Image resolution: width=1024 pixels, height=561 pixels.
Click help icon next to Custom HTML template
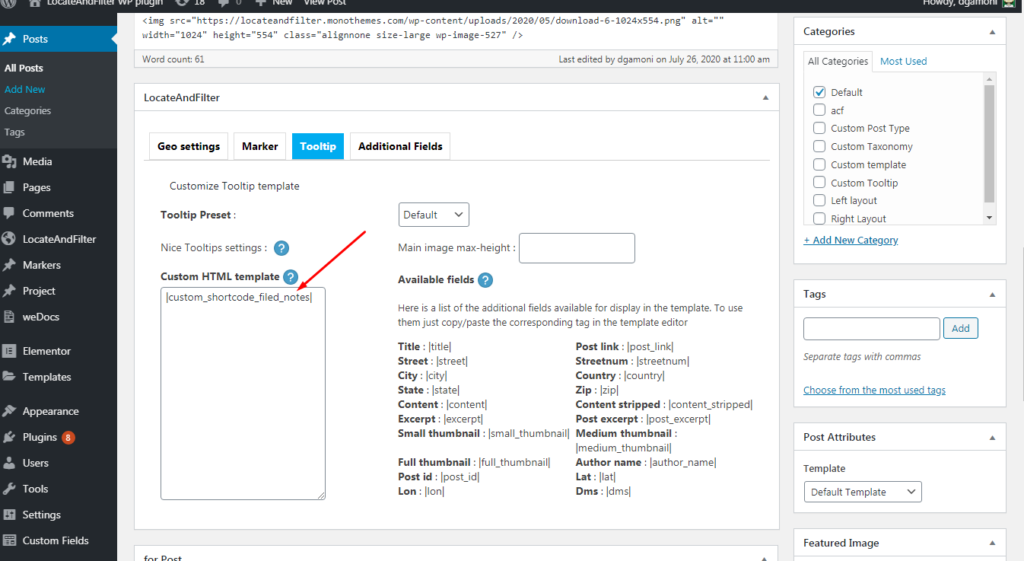pos(290,277)
